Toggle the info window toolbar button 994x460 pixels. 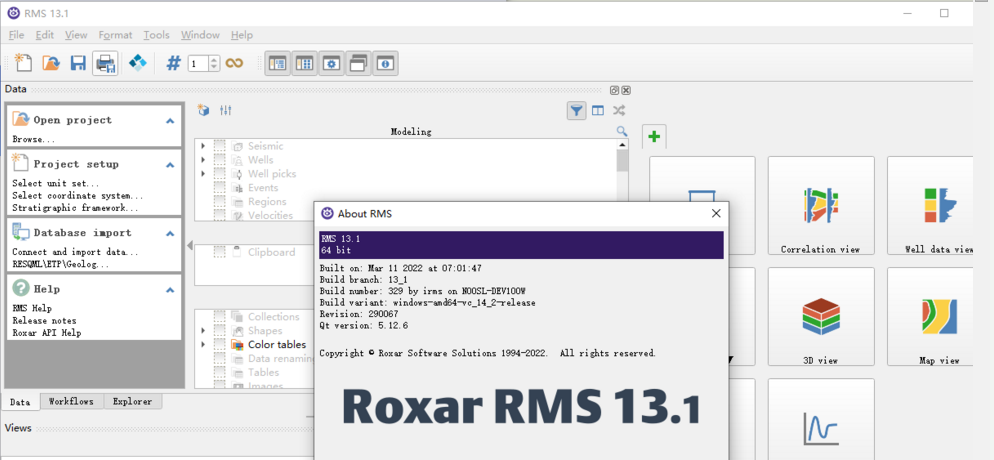pos(386,63)
